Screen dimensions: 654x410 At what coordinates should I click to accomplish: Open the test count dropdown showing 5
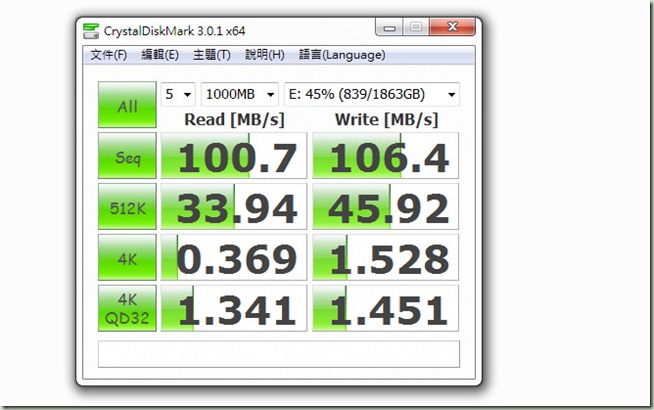tap(178, 94)
